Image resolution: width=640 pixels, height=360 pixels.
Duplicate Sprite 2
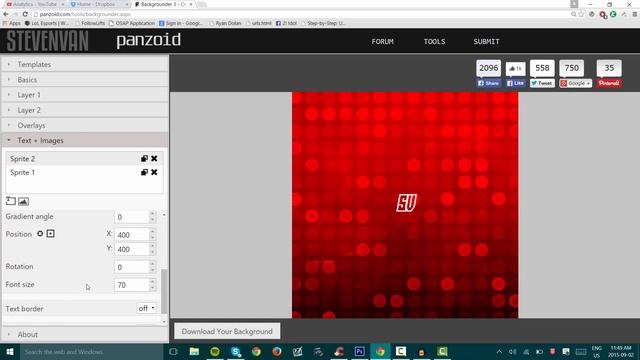point(144,158)
